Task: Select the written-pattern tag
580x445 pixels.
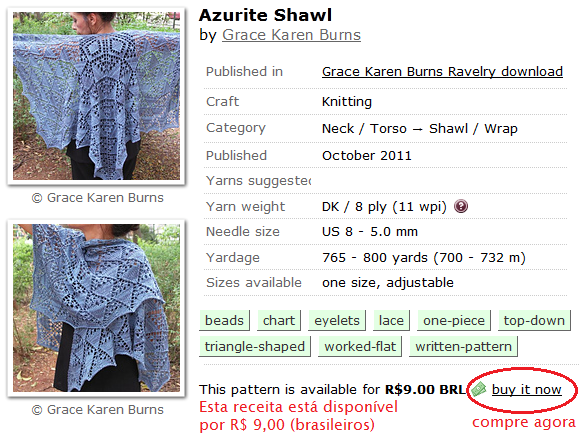Action: point(463,346)
